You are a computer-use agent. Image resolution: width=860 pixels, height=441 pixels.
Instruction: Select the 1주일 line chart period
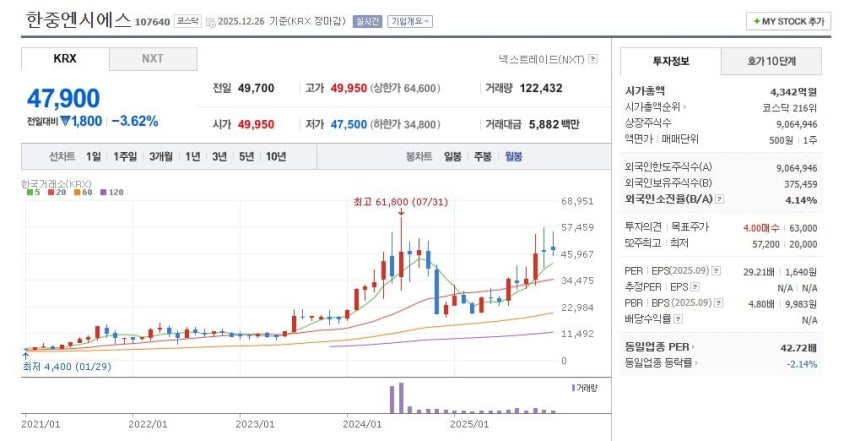click(x=125, y=157)
